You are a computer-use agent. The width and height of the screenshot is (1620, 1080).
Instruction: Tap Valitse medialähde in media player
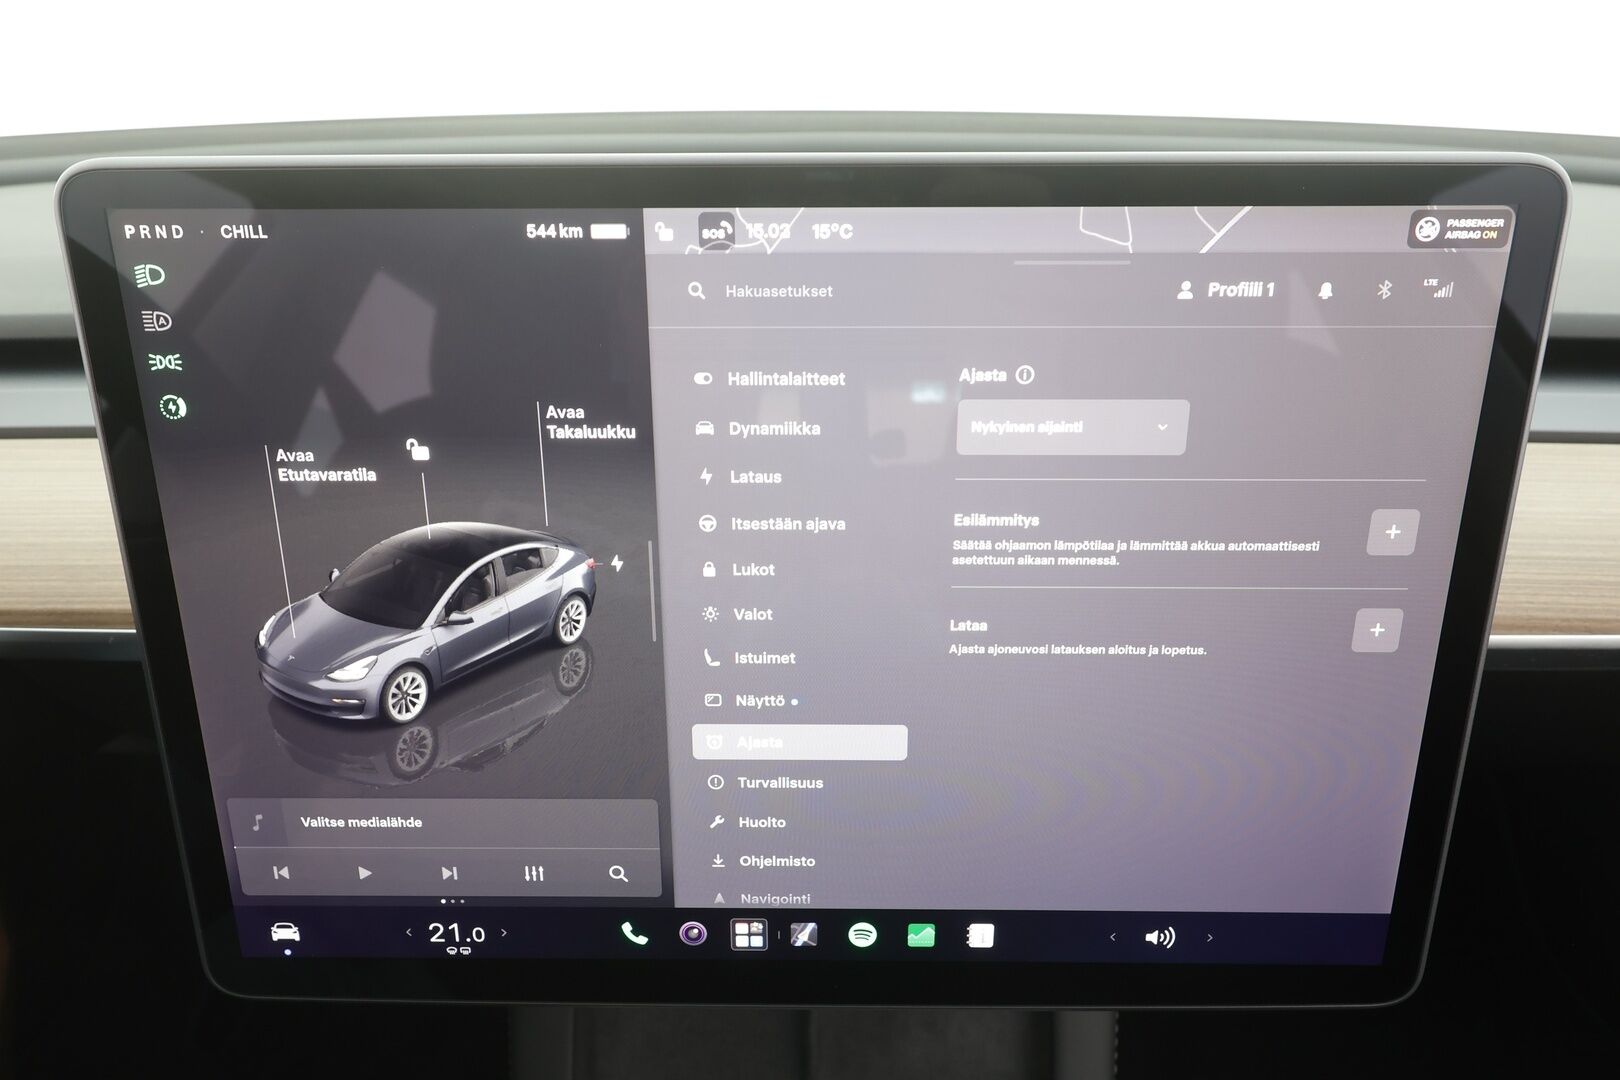click(x=361, y=822)
